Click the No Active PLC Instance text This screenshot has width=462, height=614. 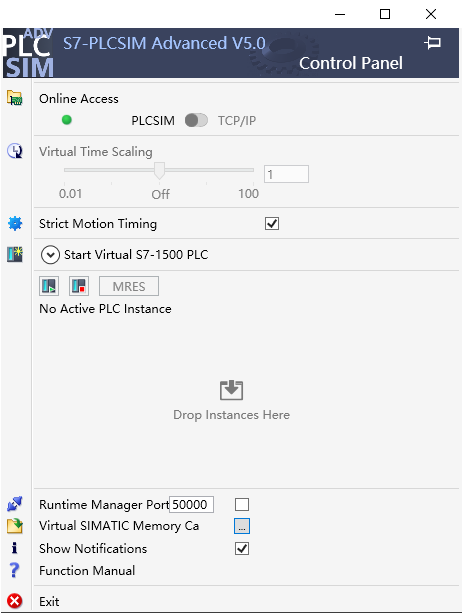105,309
